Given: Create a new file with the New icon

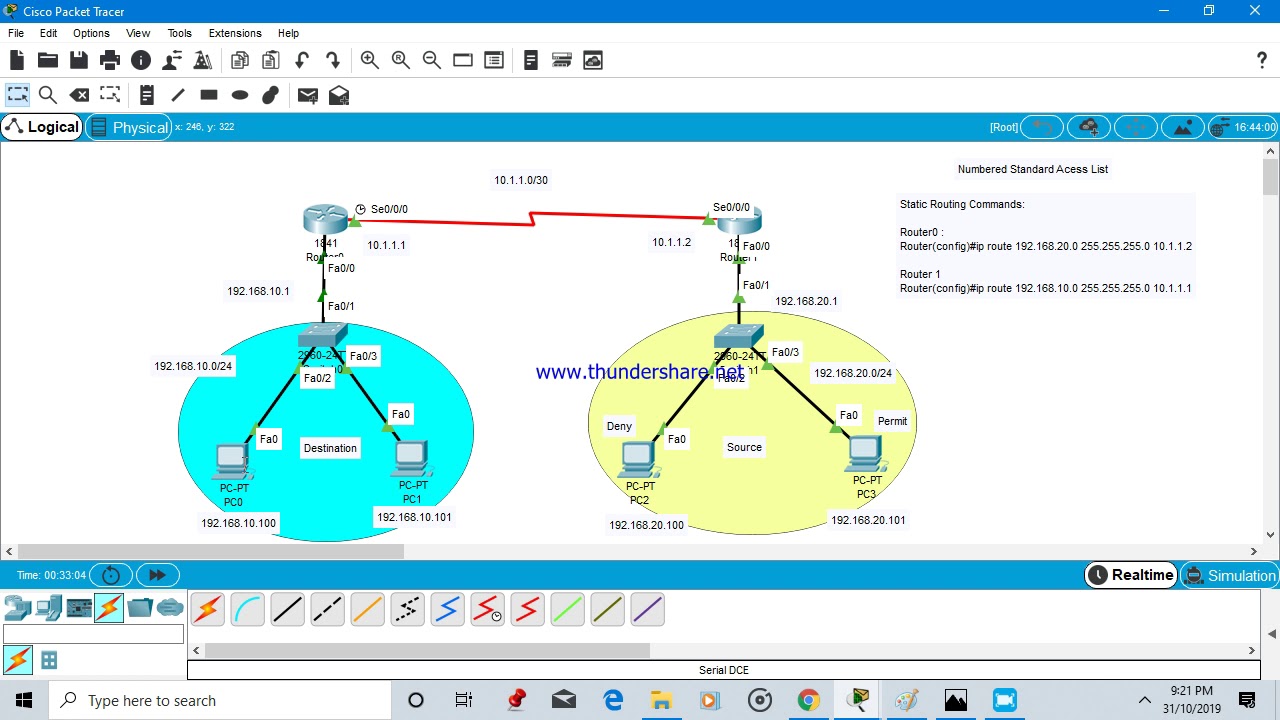Looking at the screenshot, I should 17,61.
